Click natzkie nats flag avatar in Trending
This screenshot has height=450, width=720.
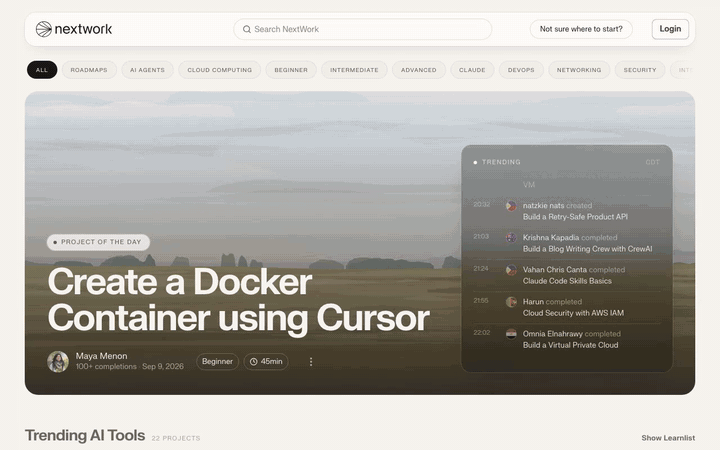tap(511, 206)
